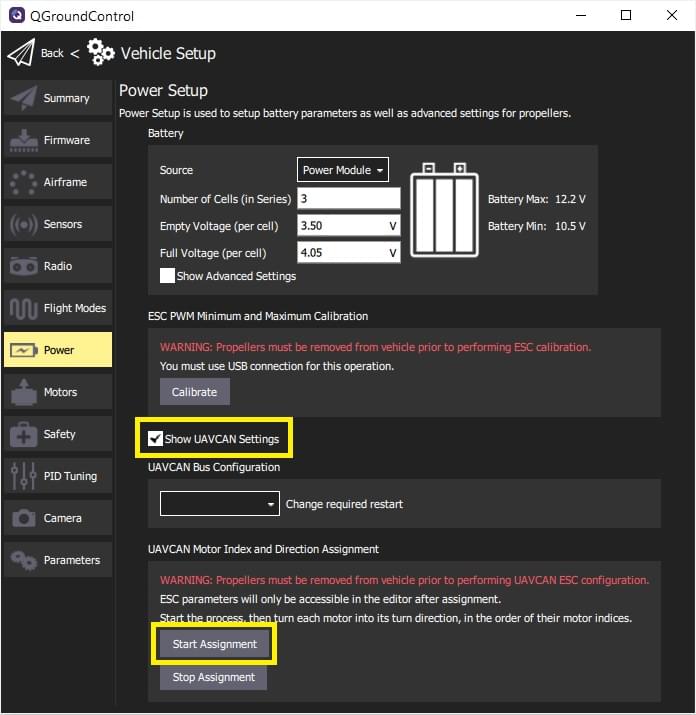The height and width of the screenshot is (715, 696).
Task: Select the Safety setup page
Action: pyautogui.click(x=58, y=434)
